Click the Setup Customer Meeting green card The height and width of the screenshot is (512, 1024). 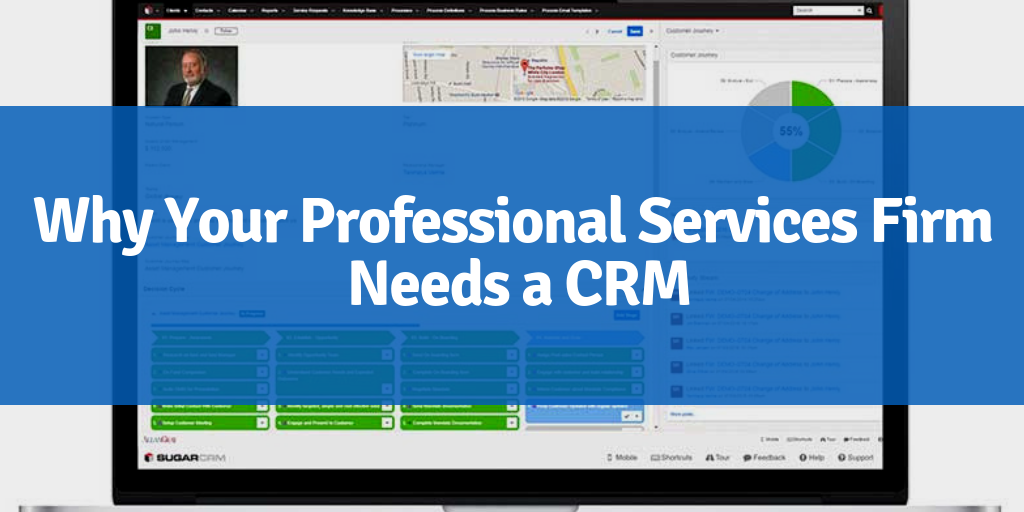pyautogui.click(x=210, y=423)
